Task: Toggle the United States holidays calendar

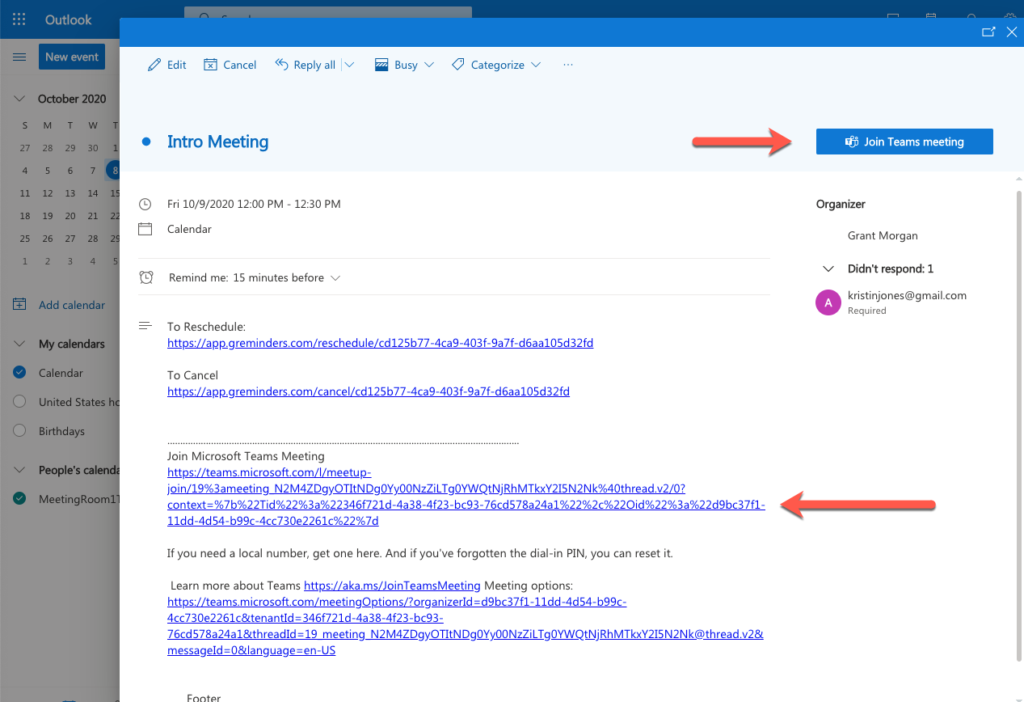Action: 20,402
